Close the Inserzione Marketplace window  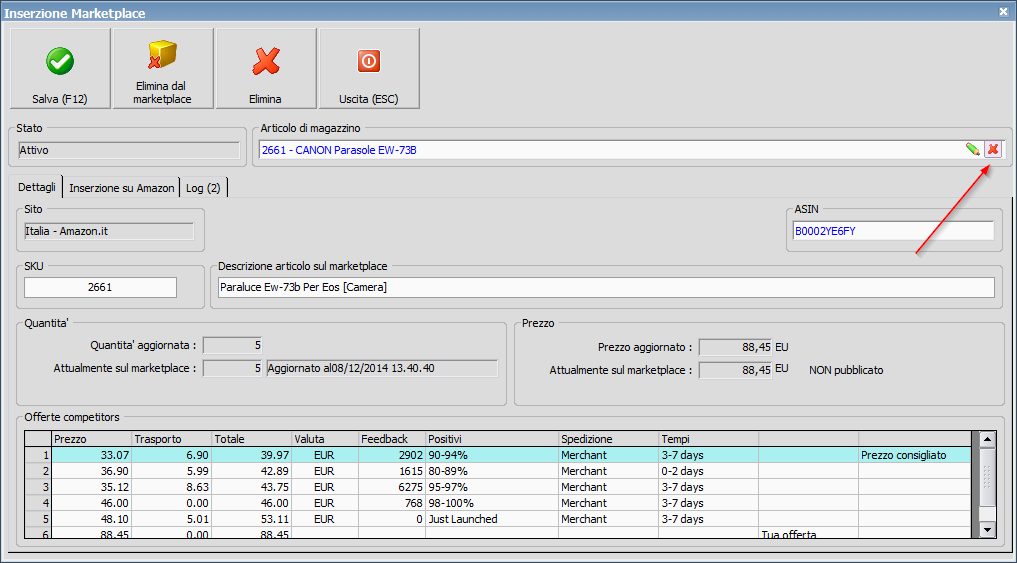pos(1003,12)
